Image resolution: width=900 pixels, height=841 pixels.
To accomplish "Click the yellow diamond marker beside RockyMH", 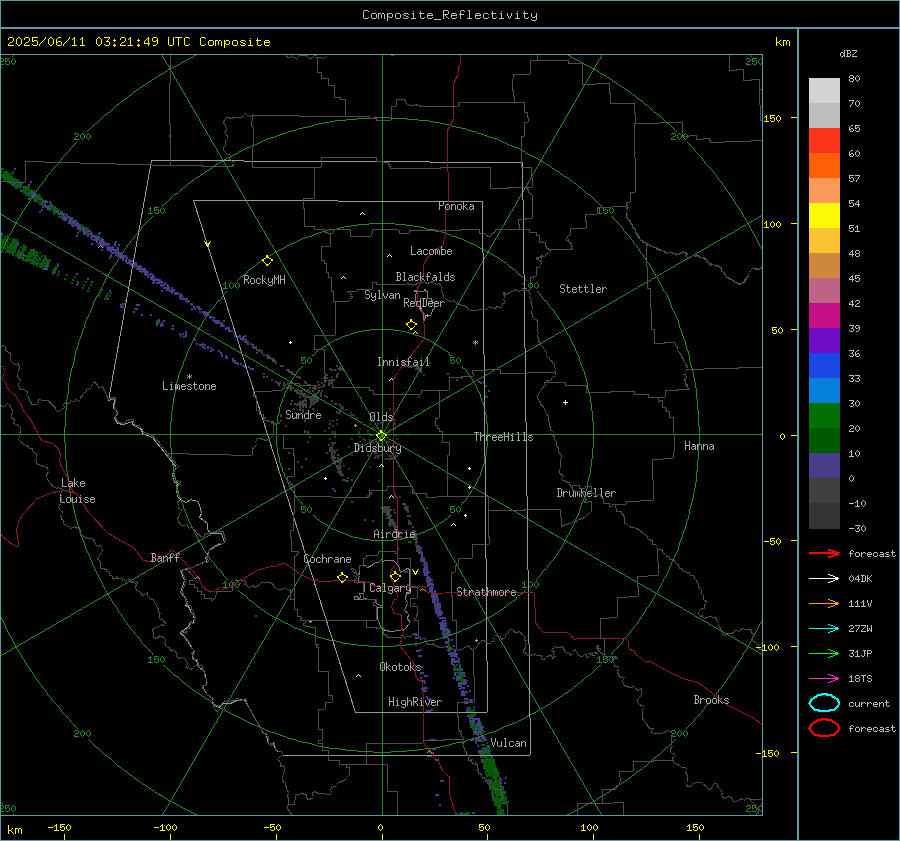I will tap(267, 261).
